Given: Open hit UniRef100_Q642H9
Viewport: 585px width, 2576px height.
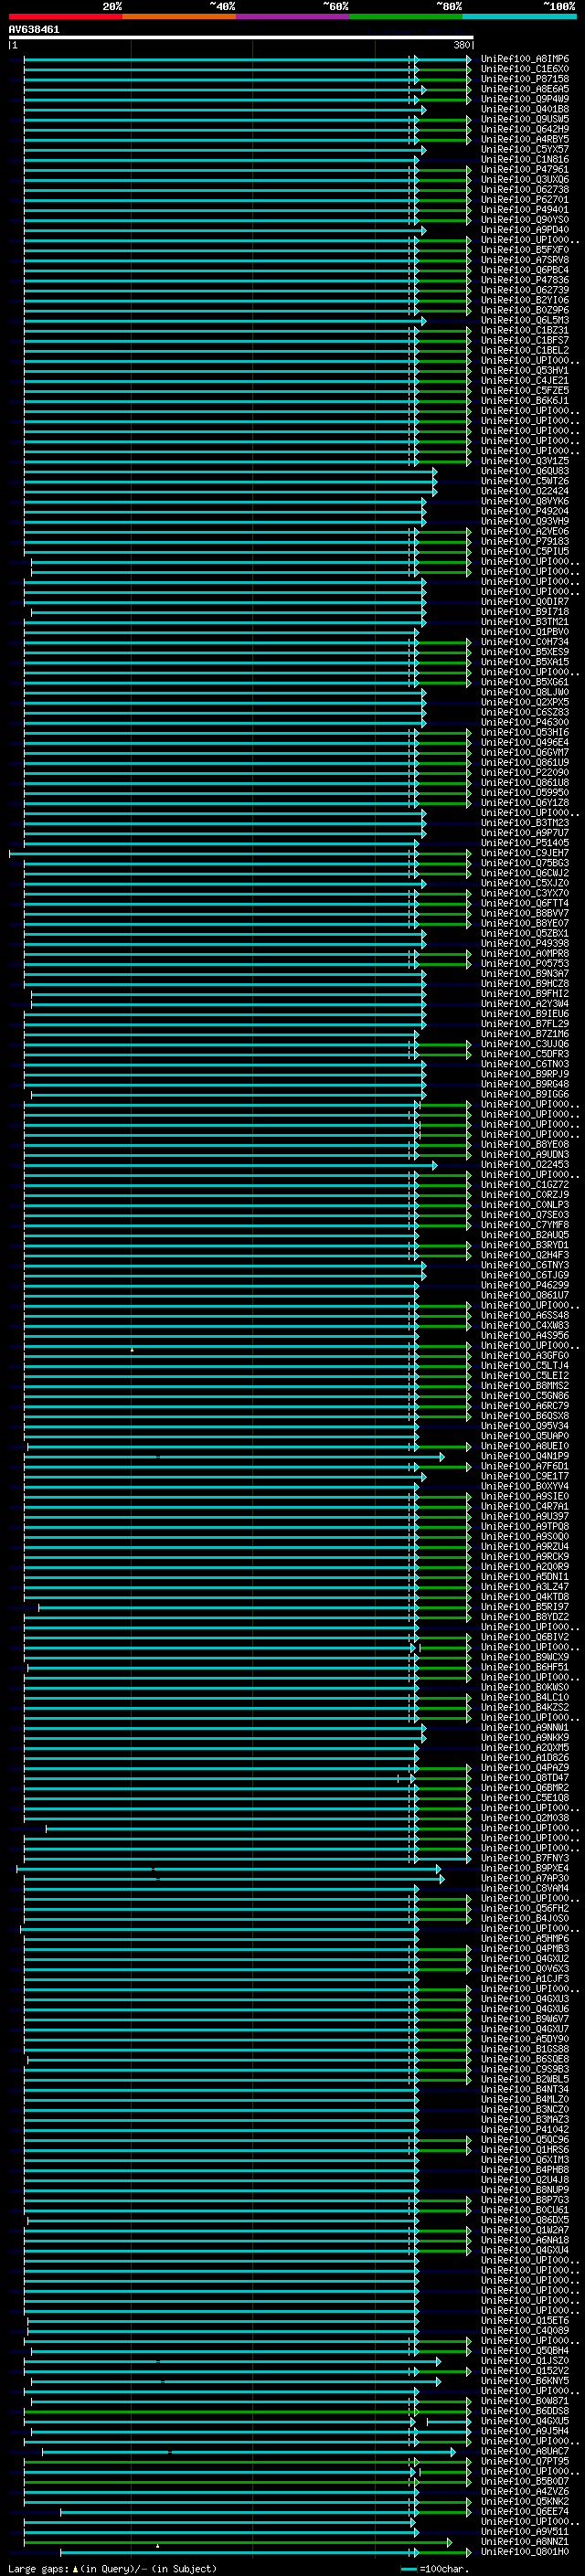Looking at the screenshot, I should (x=525, y=129).
